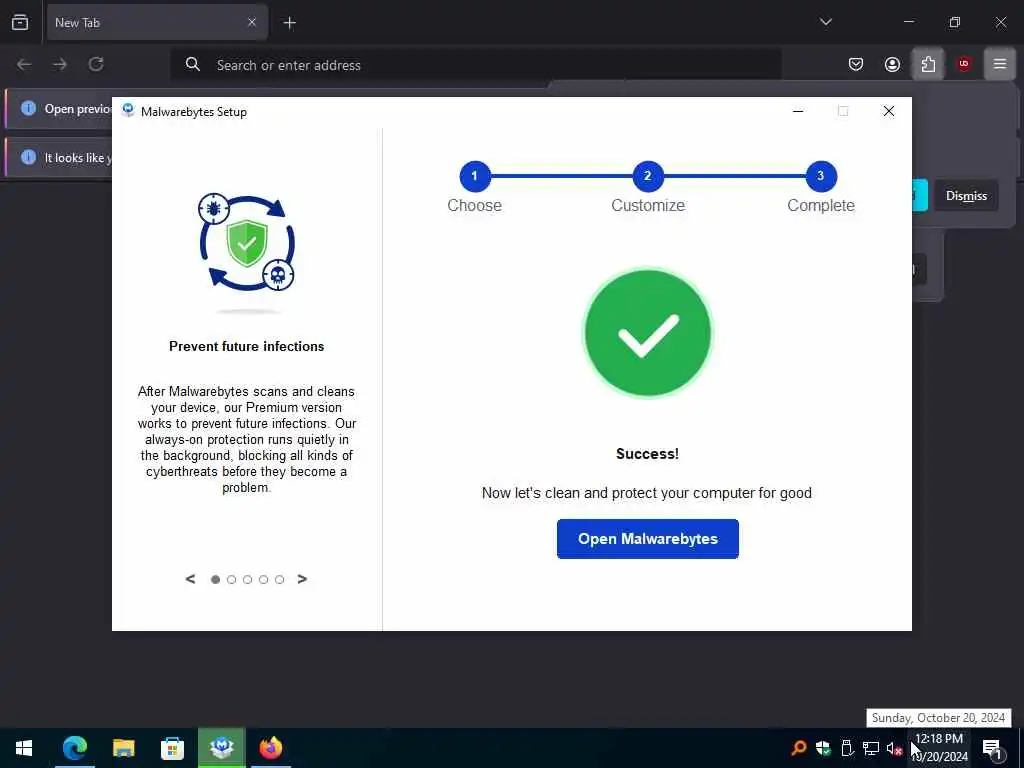Select the New Tab tab
Viewport: 1024px width, 768px height.
157,22
